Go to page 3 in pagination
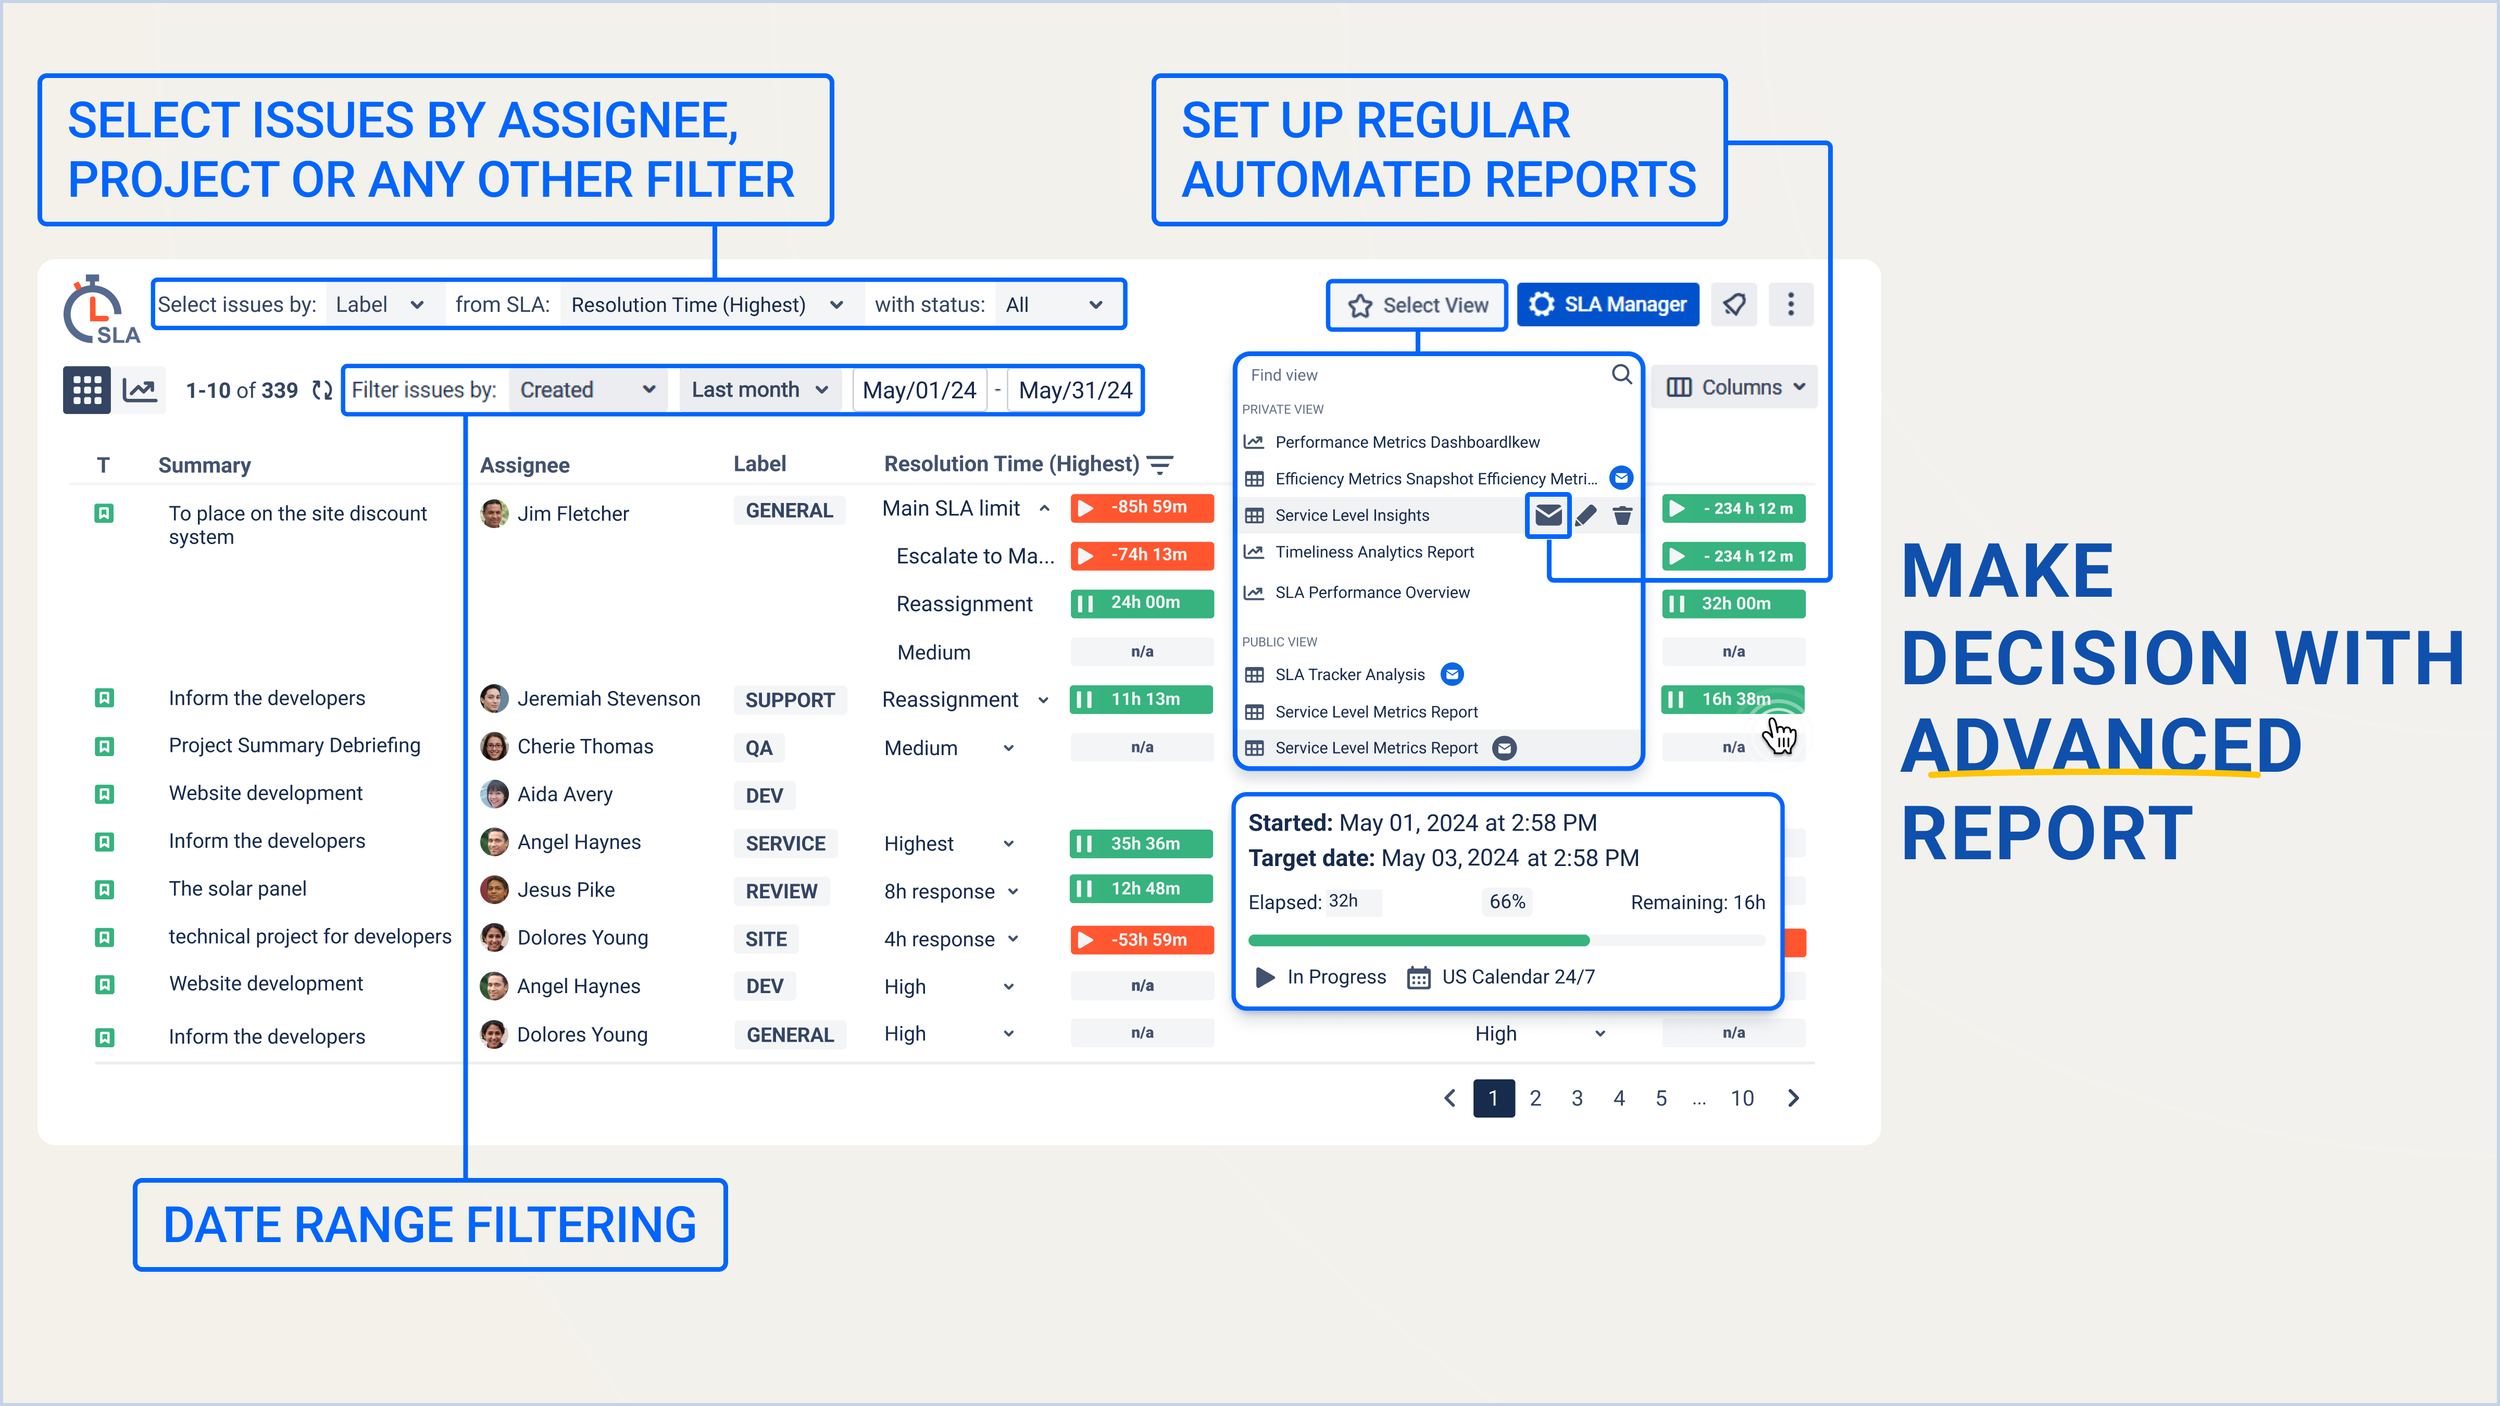2500x1406 pixels. click(1577, 1098)
